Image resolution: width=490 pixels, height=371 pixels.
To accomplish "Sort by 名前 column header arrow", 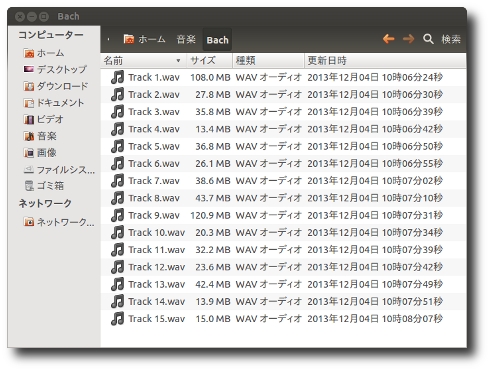I will coord(178,61).
